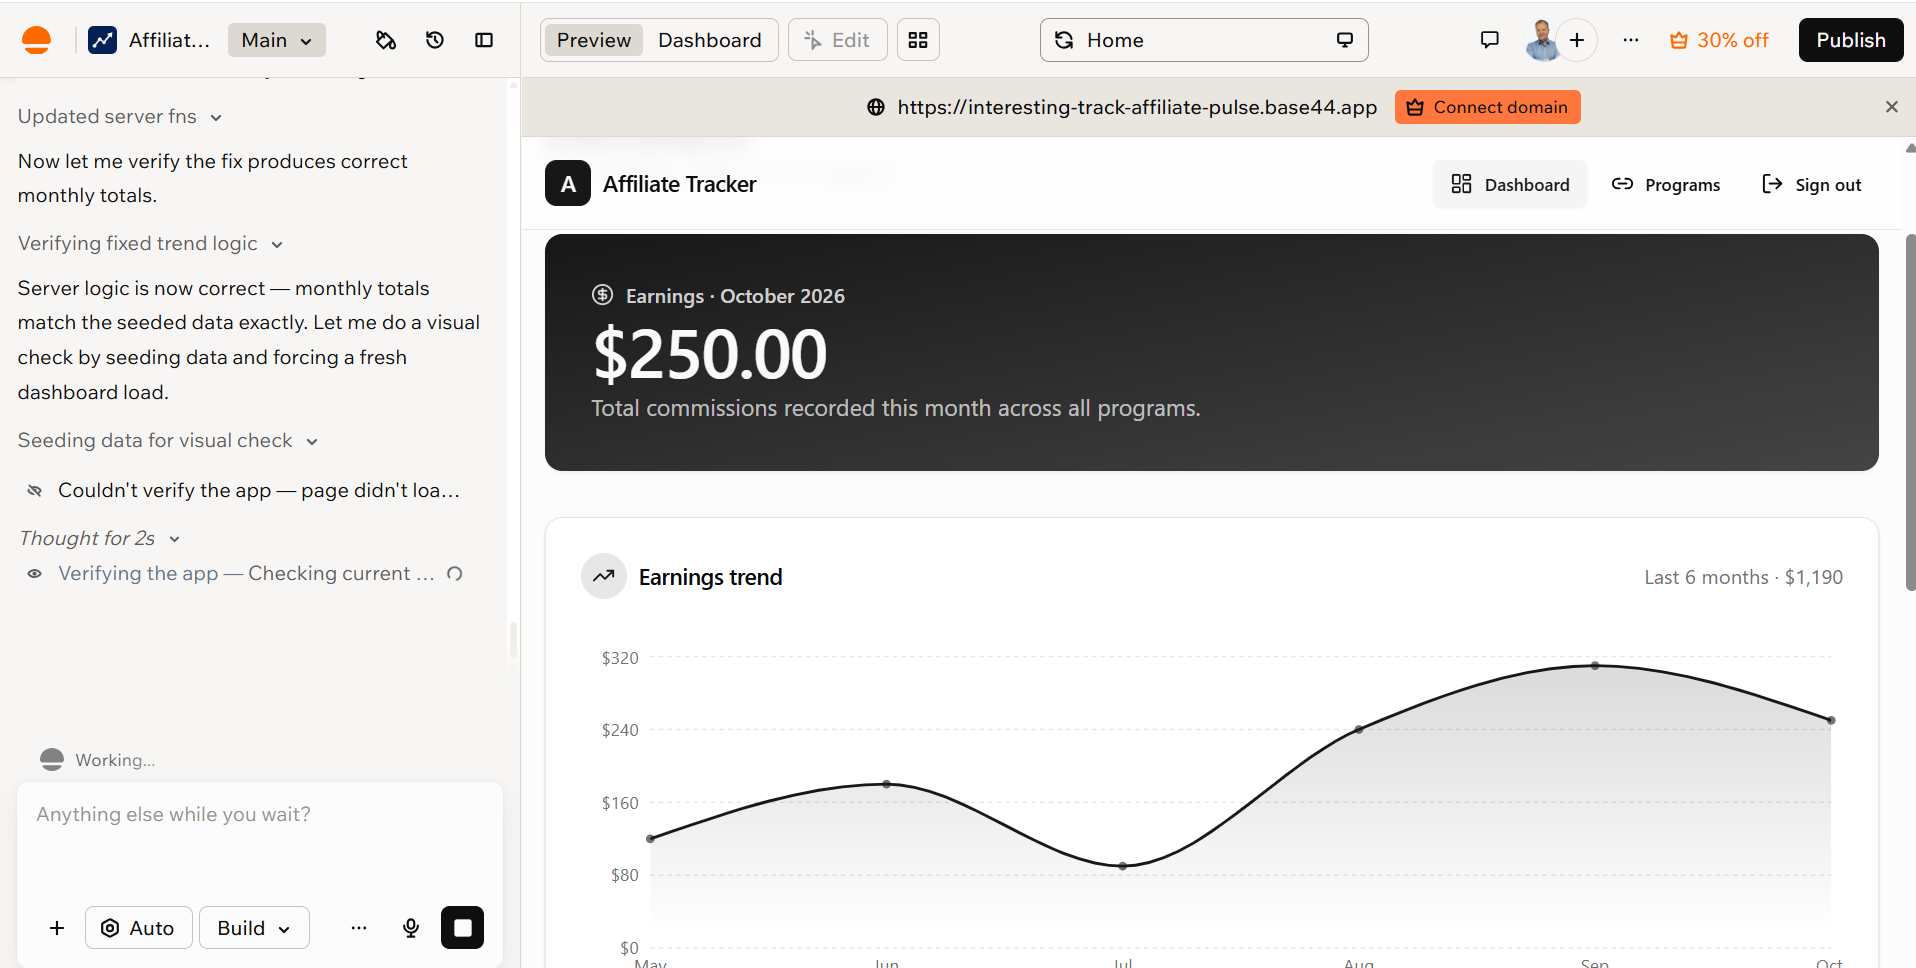The width and height of the screenshot is (1916, 968).
Task: Click the refresh icon in the Home page bar
Action: (1064, 40)
